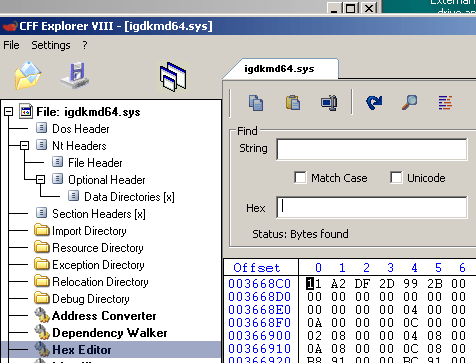Viewport: 476px width, 363px height.
Task: Collapse the Nt Headers tree node
Action: tap(24, 146)
